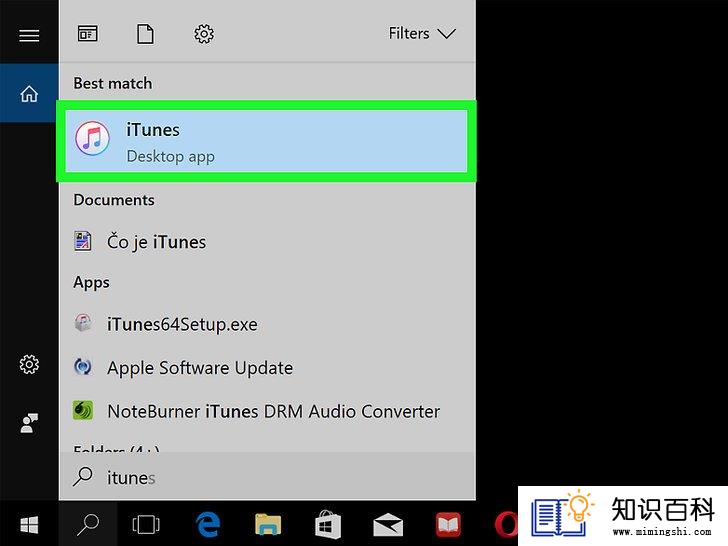The height and width of the screenshot is (546, 728).
Task: Open search settings gear in left sidebar
Action: 29,364
